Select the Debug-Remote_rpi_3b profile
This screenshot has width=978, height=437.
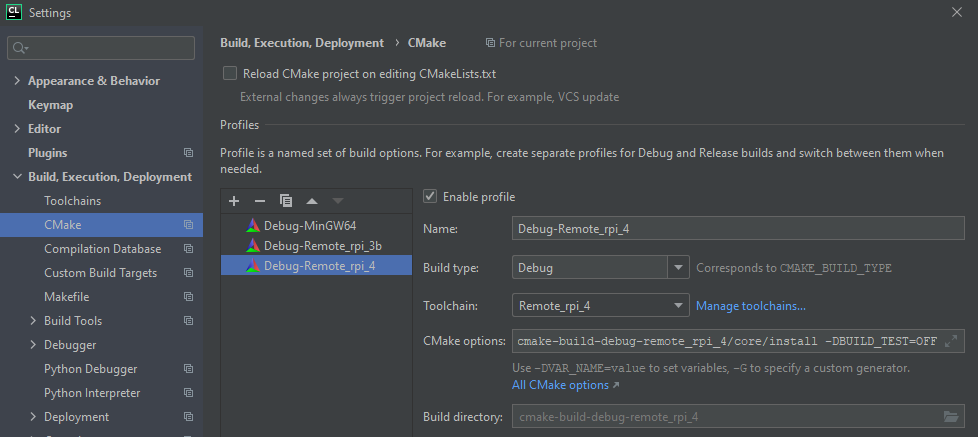(x=322, y=245)
